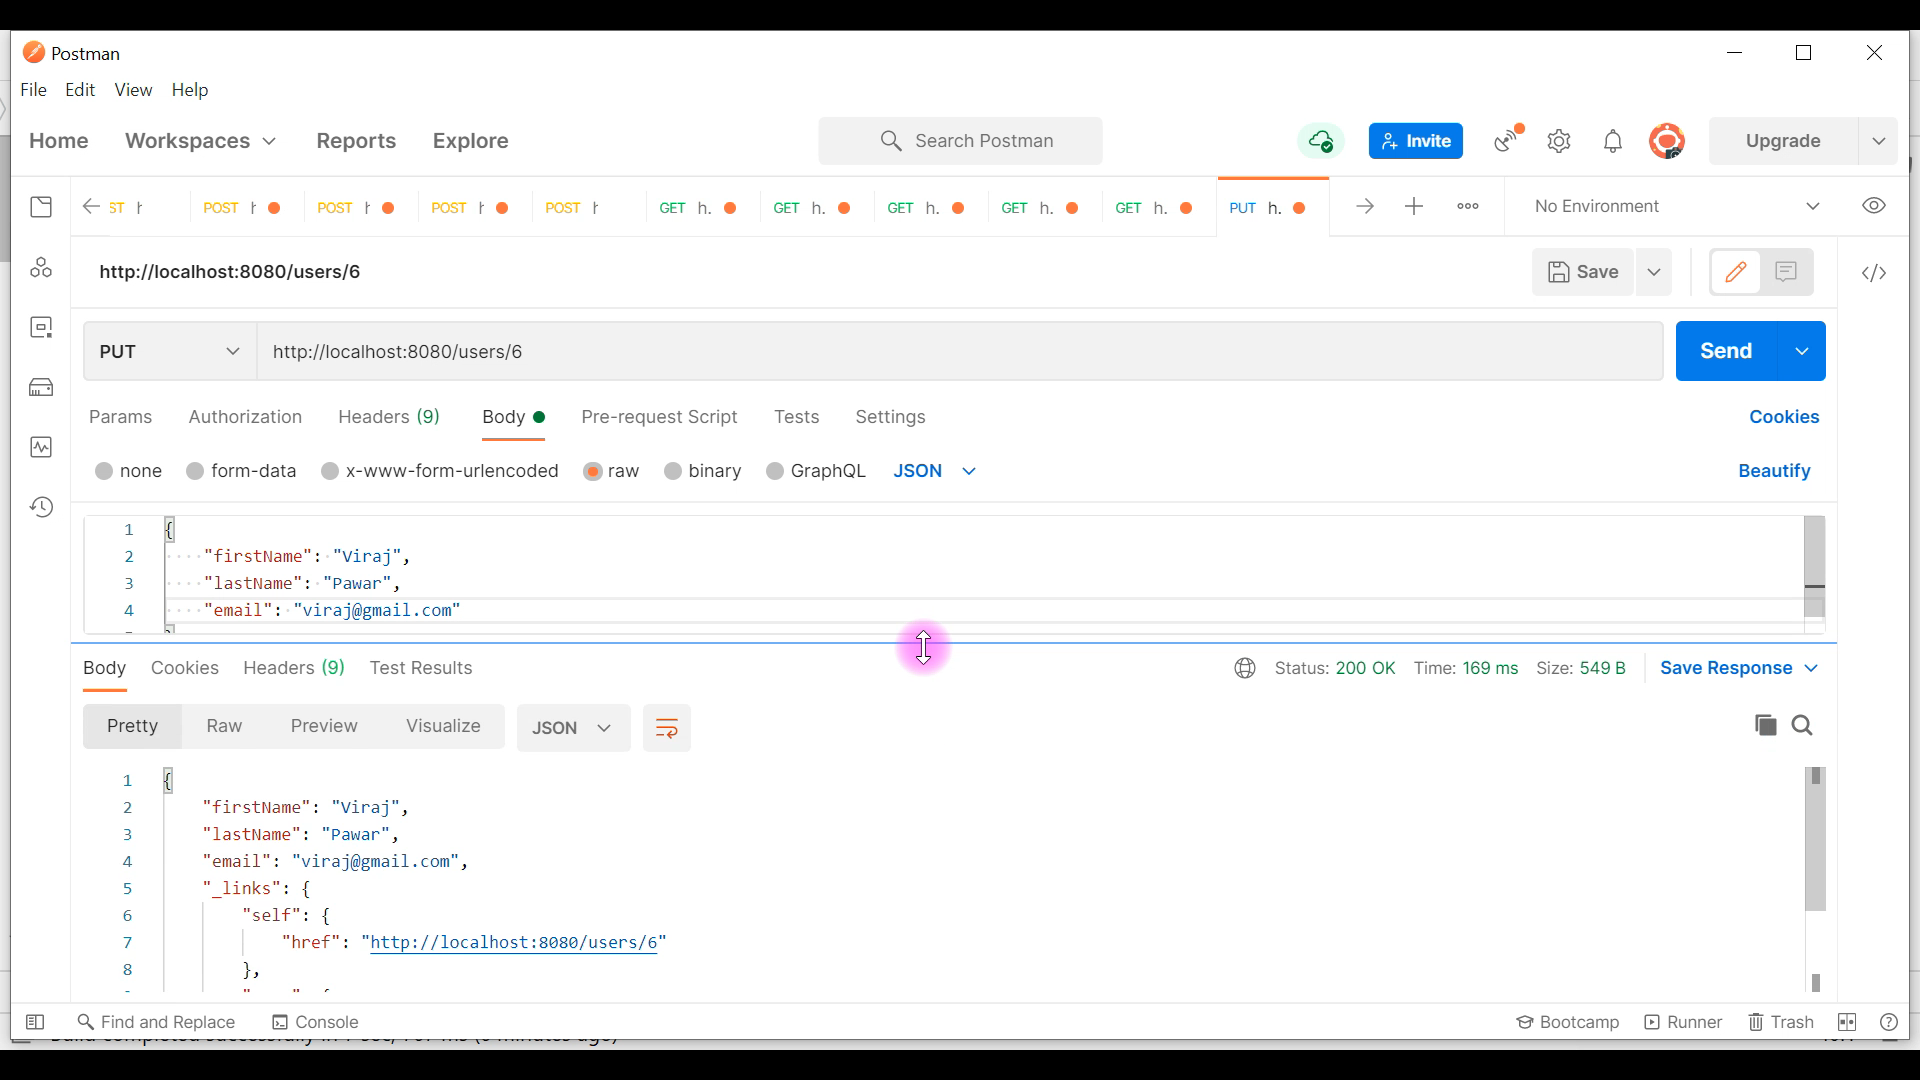Screen dimensions: 1920x1080
Task: Open Postman settings via gear icon
Action: (x=1560, y=141)
